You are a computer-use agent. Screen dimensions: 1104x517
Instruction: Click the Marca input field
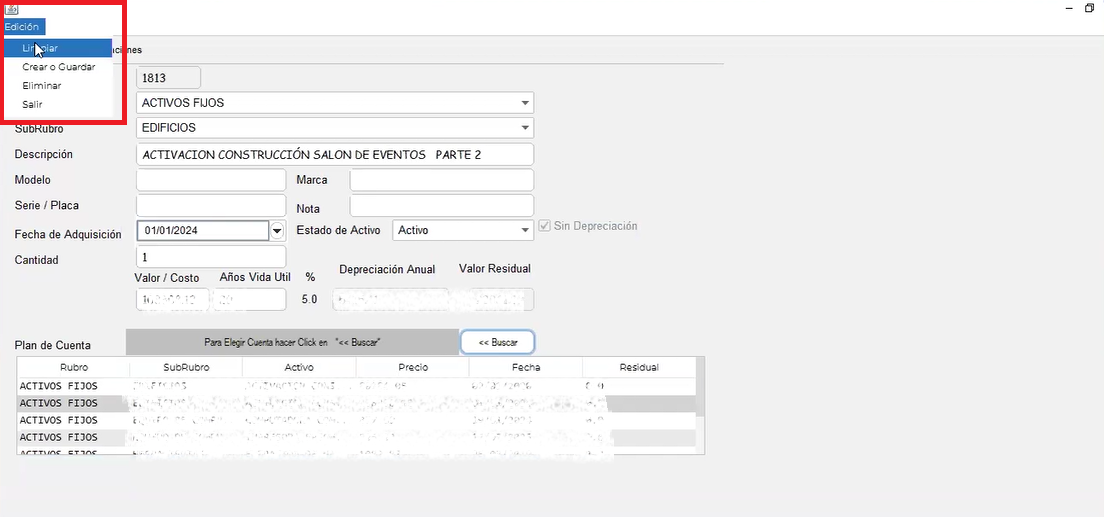point(441,180)
